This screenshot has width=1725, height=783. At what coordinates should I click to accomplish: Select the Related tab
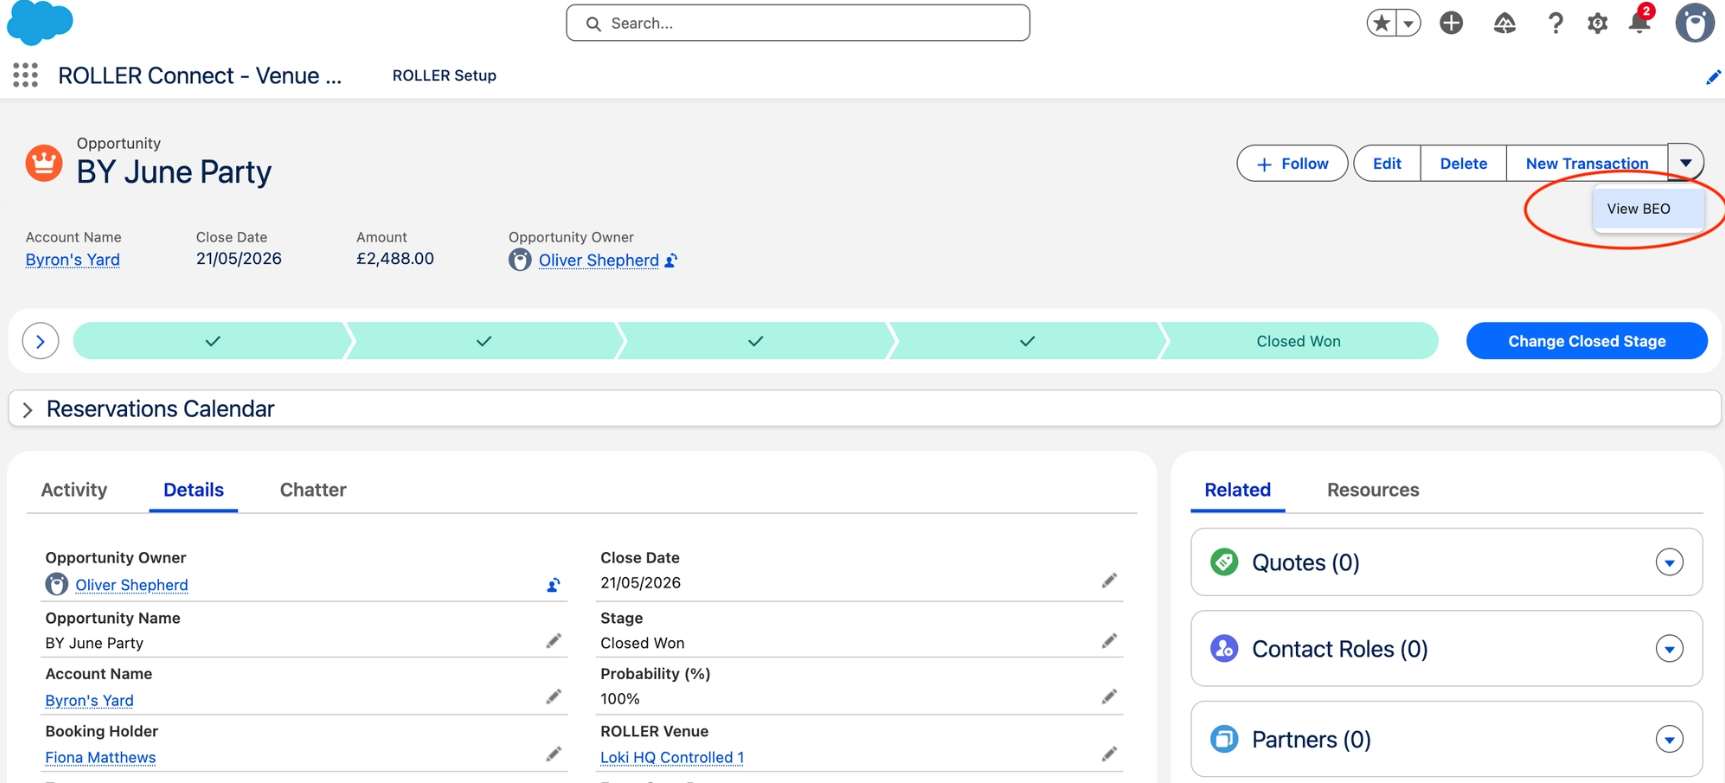tap(1237, 490)
